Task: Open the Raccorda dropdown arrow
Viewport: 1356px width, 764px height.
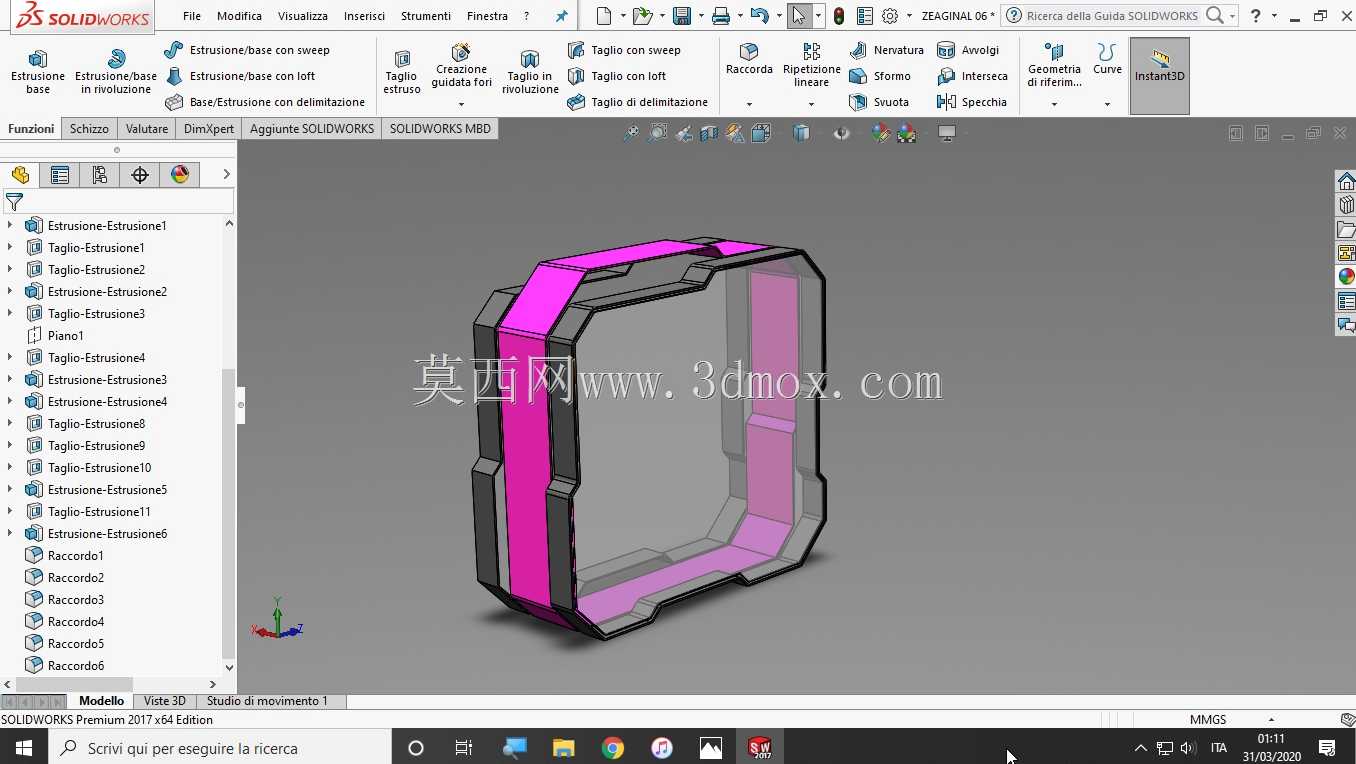Action: (749, 104)
